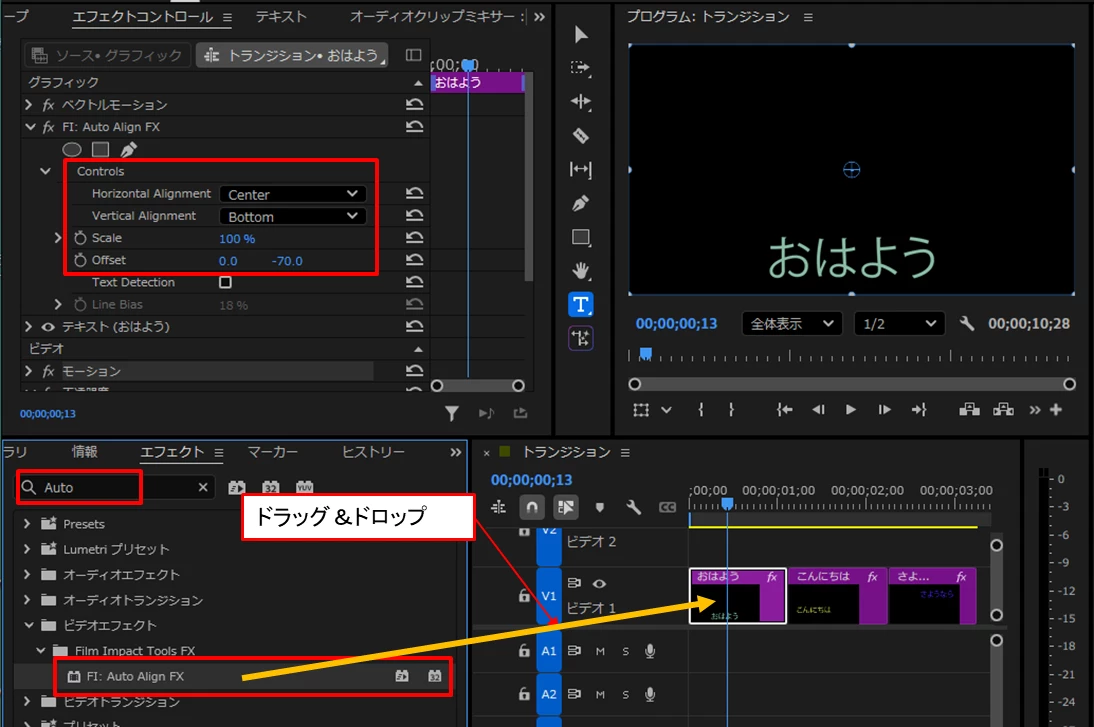1094x727 pixels.
Task: Select the こんにちは clip on V1
Action: [x=837, y=596]
